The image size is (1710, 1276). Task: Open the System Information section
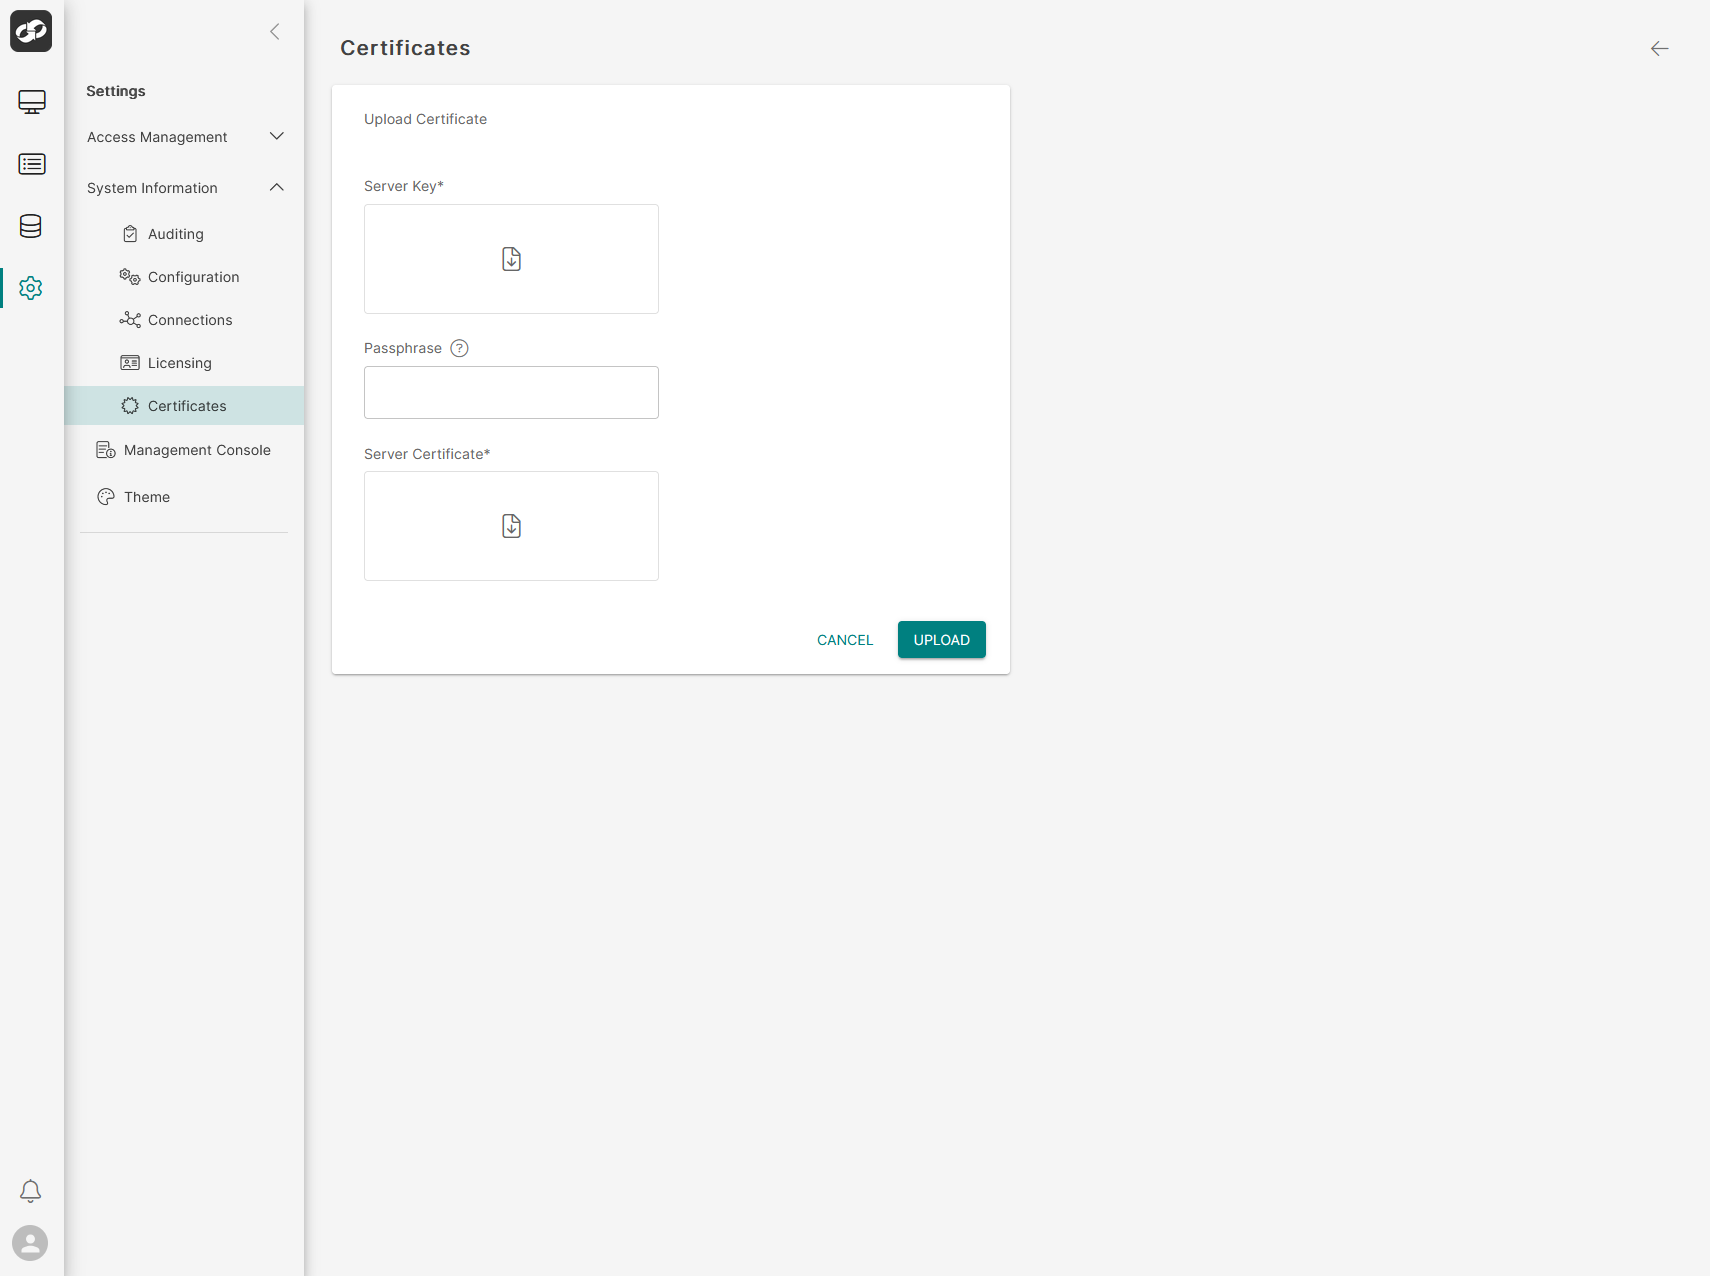(184, 188)
